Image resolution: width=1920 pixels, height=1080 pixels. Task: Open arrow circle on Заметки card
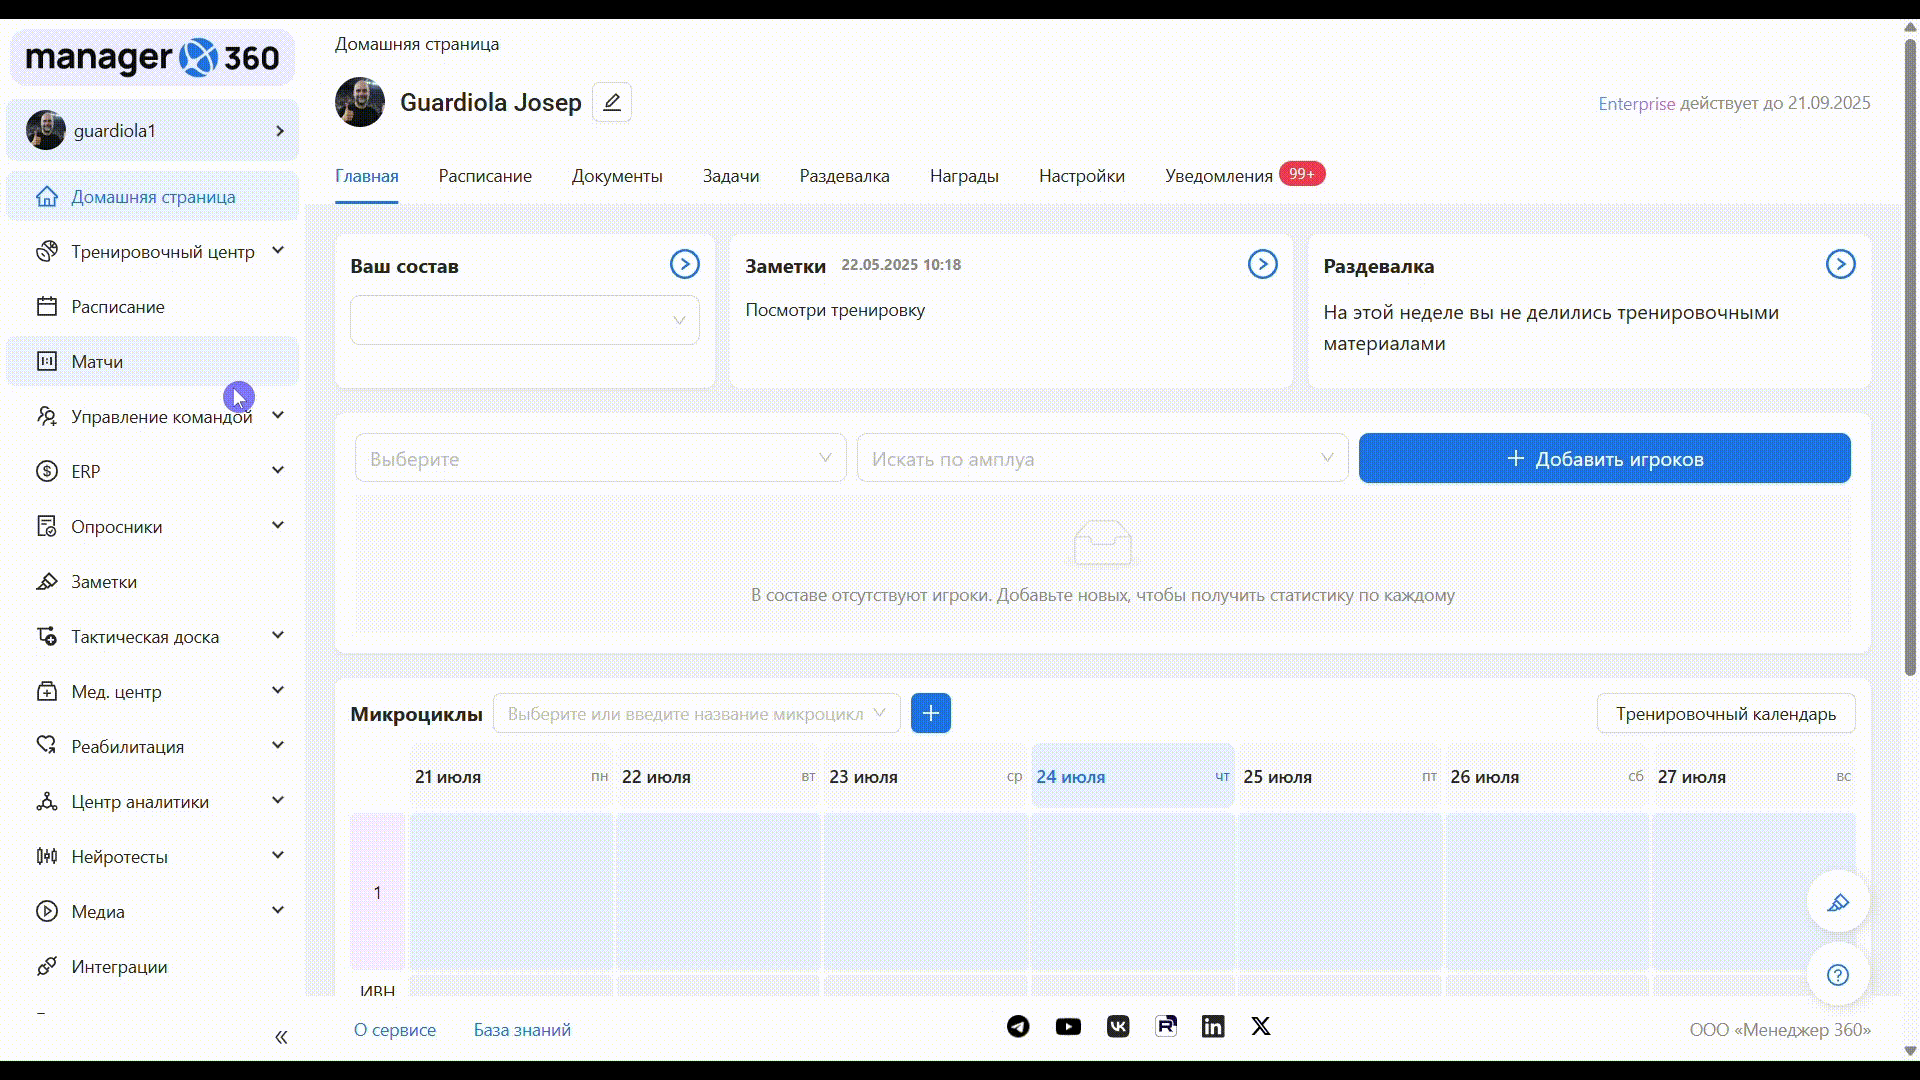pyautogui.click(x=1262, y=264)
